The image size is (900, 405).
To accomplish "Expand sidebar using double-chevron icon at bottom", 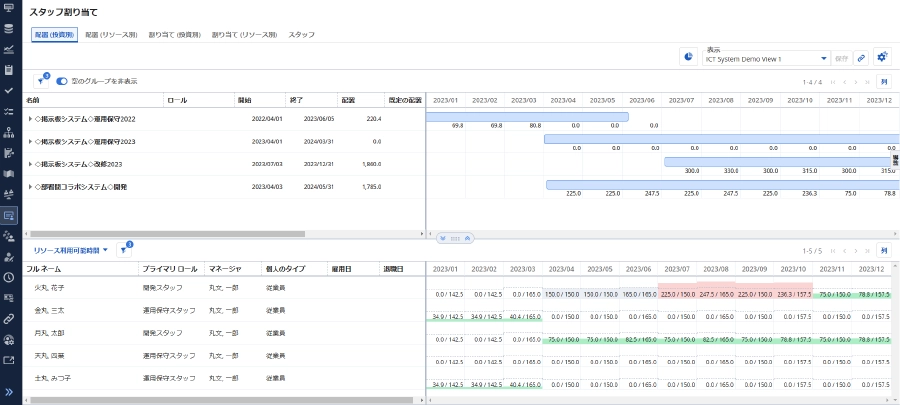I will coord(9,392).
